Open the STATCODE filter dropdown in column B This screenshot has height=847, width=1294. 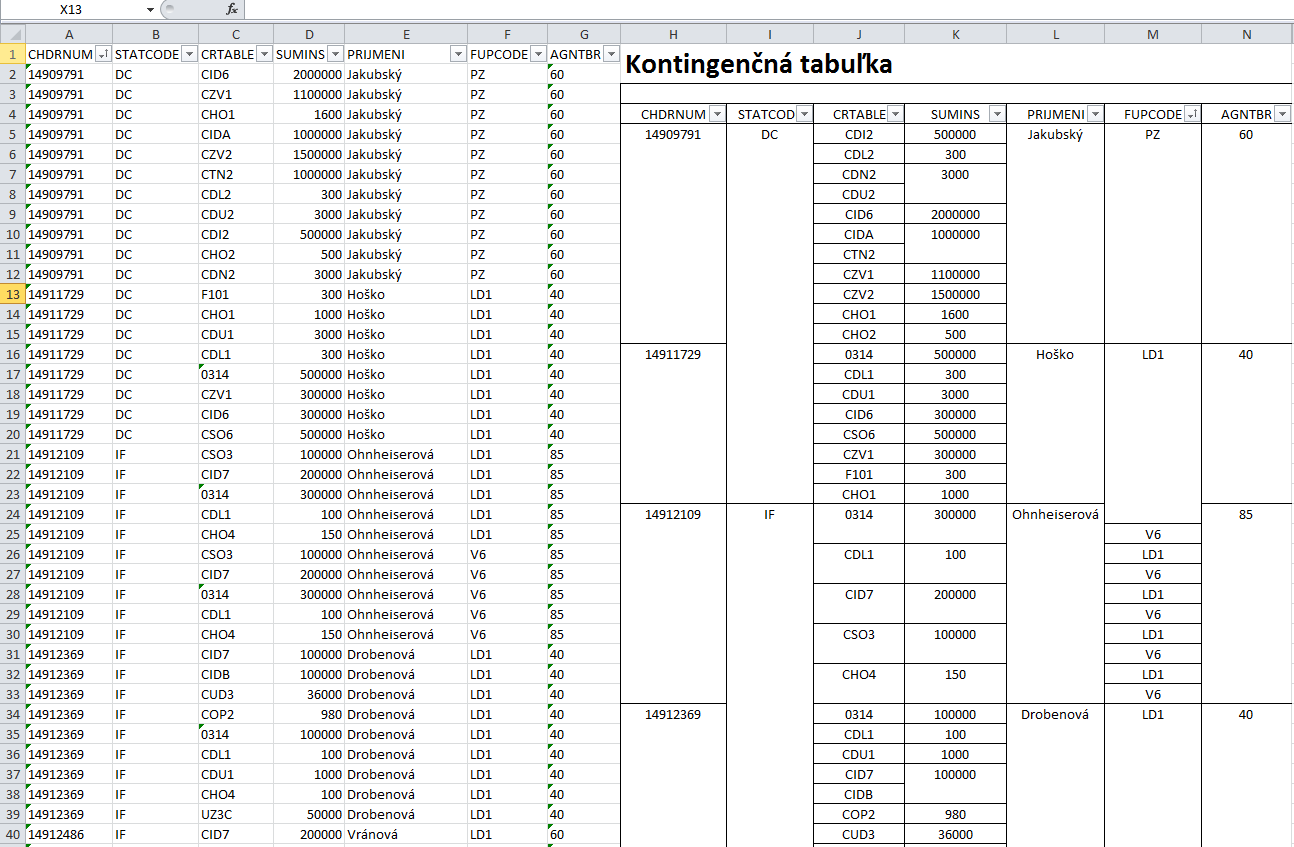point(189,54)
